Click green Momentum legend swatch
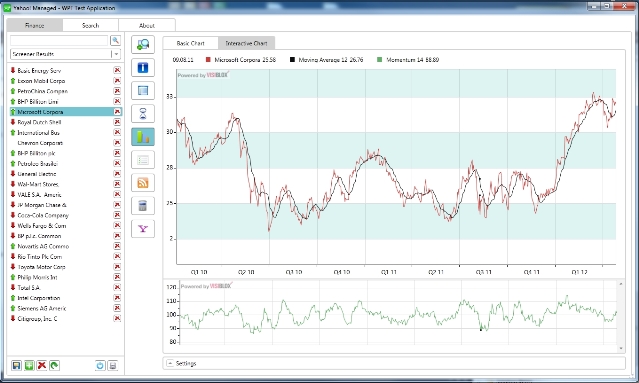639x383 pixels. tap(379, 59)
